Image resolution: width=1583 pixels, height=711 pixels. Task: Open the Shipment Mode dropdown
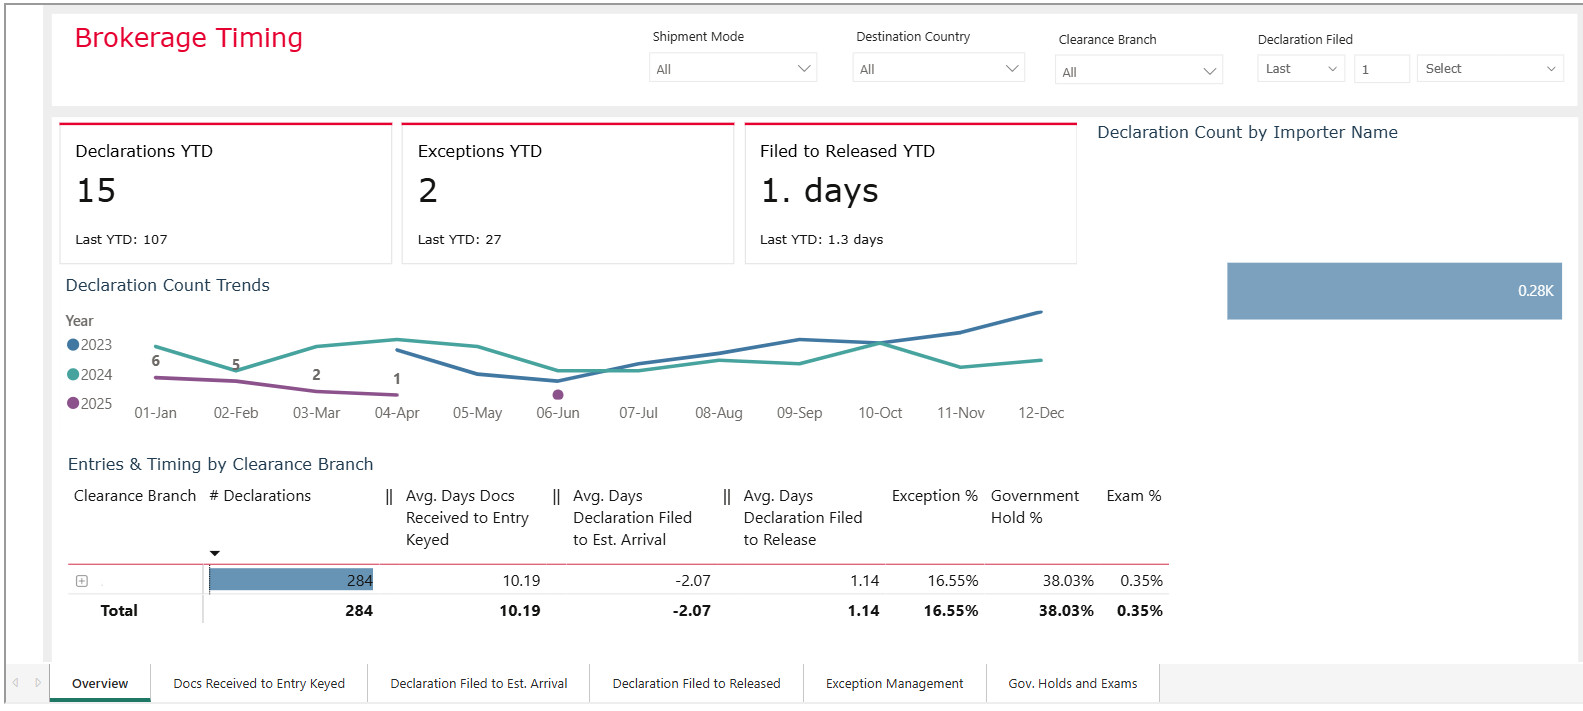pyautogui.click(x=732, y=69)
